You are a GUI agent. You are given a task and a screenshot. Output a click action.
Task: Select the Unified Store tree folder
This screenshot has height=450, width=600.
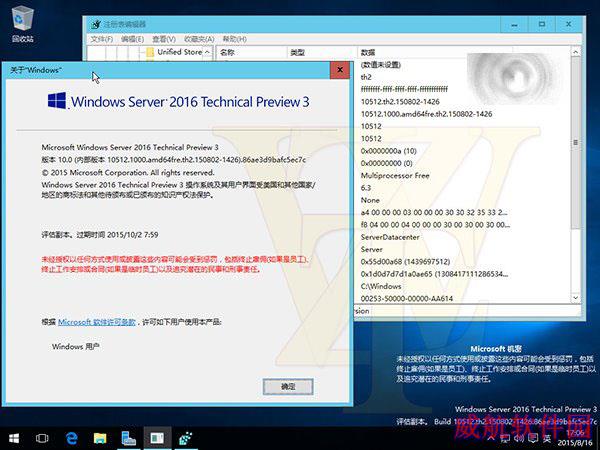(x=179, y=52)
